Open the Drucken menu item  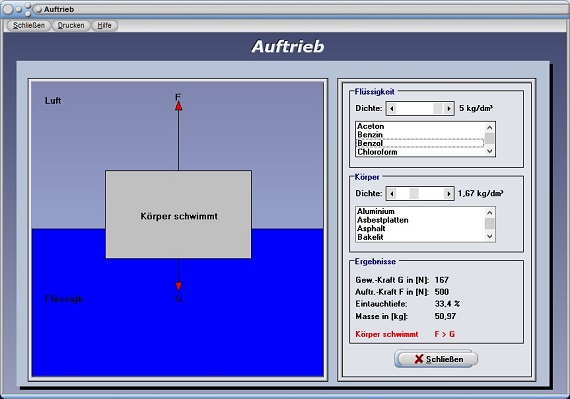pos(71,25)
